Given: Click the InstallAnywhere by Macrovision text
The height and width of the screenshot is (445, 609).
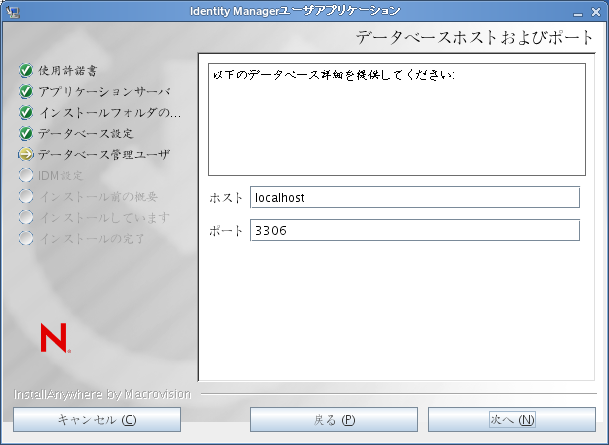Looking at the screenshot, I should tap(103, 394).
